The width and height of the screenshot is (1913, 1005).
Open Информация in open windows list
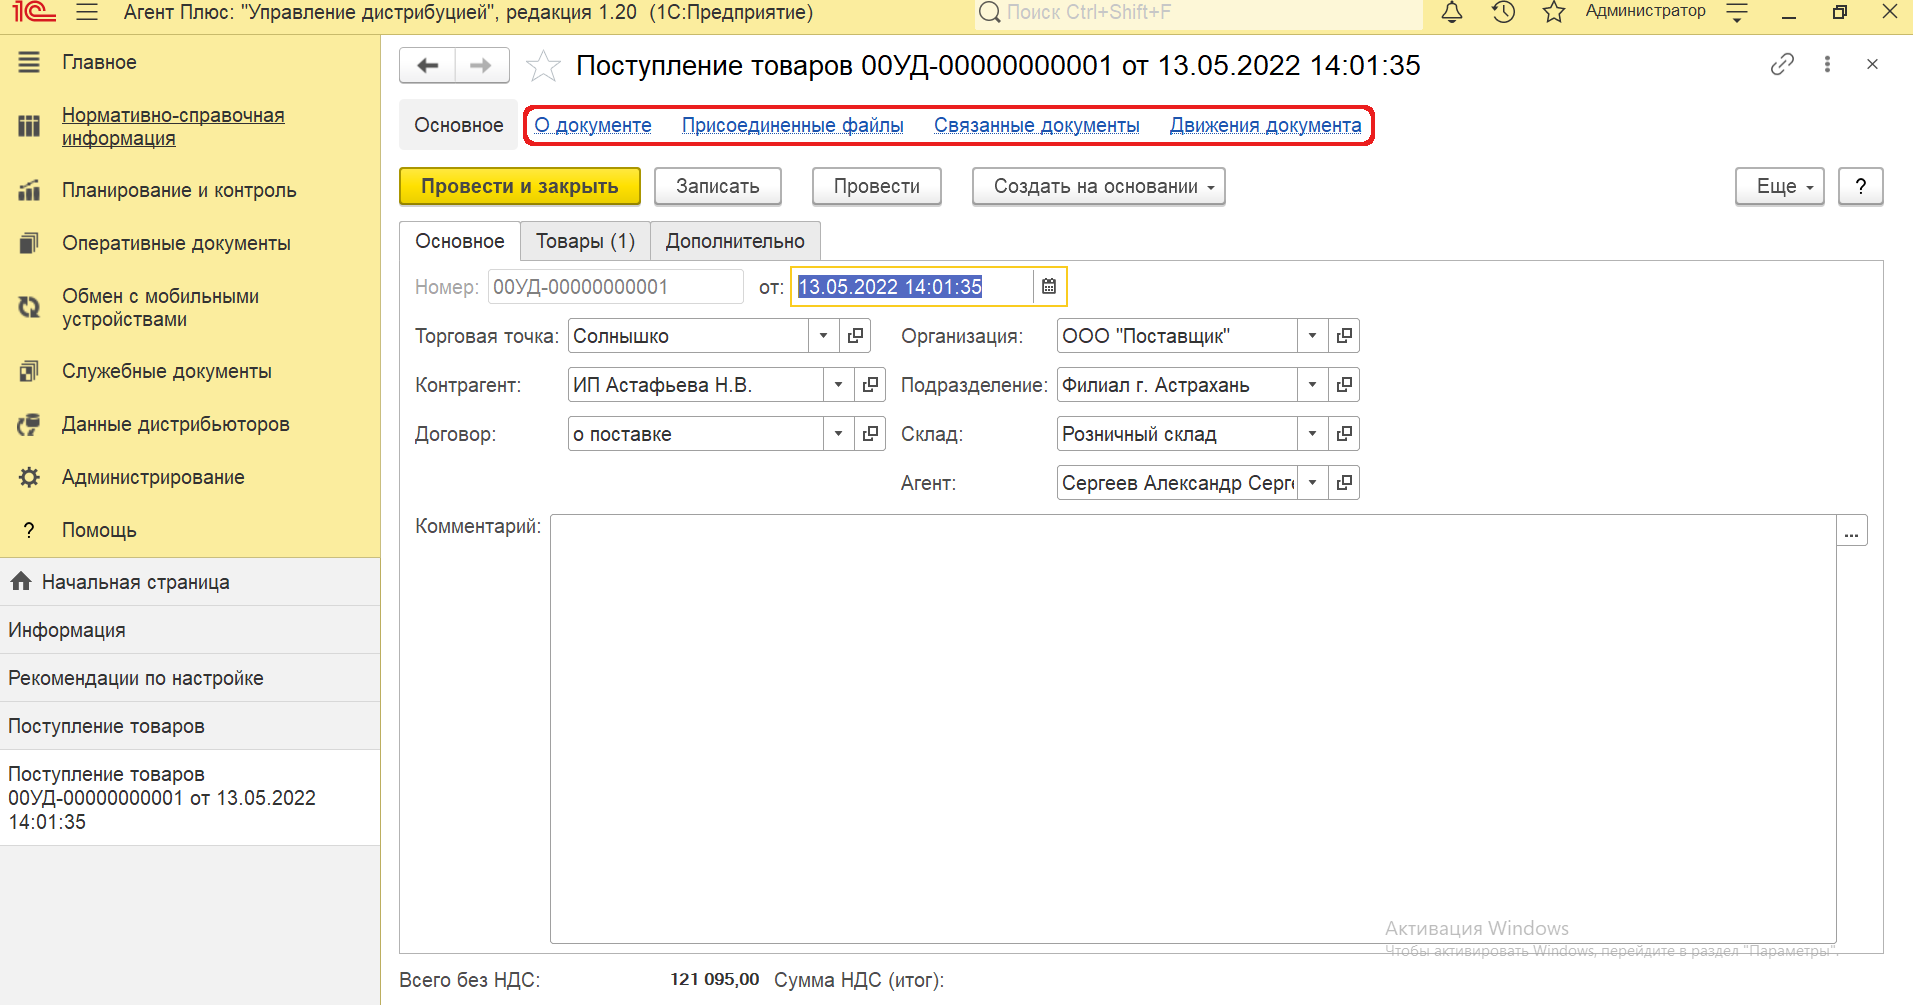[190, 630]
